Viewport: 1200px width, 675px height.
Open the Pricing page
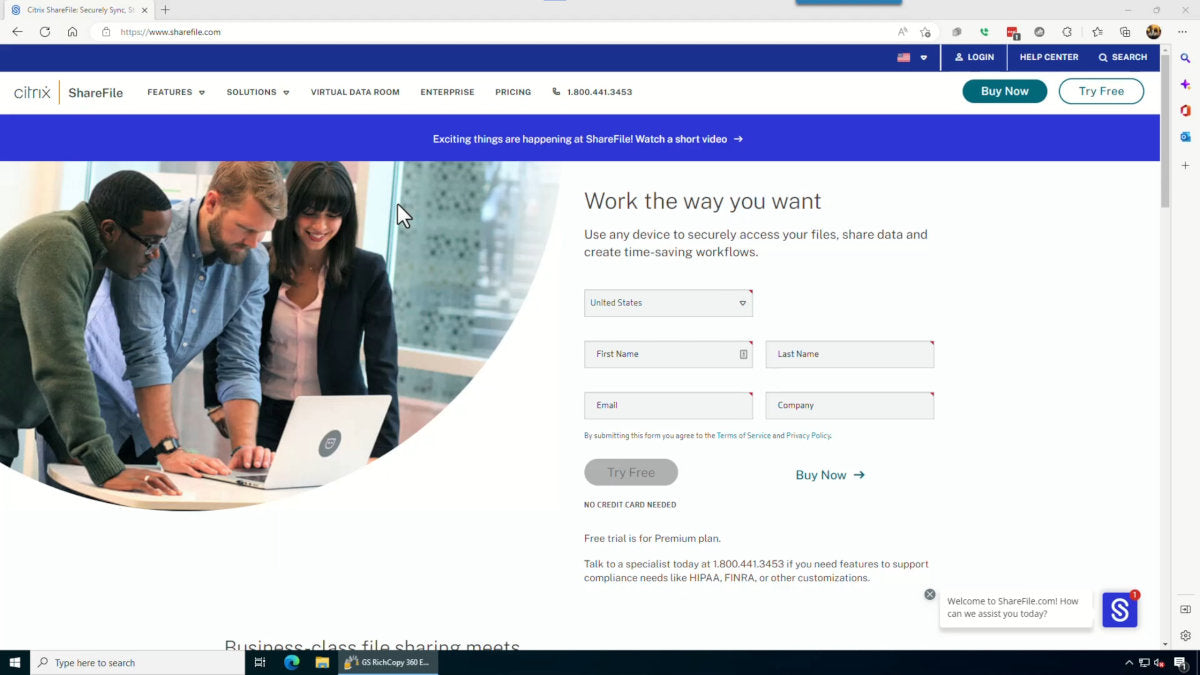point(513,92)
